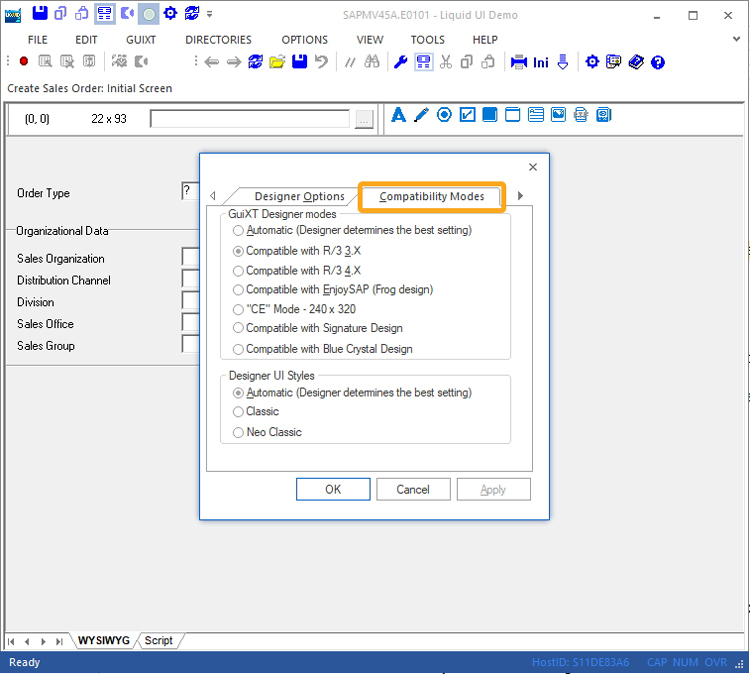Screen dimensions: 750x674
Task: Choose Compatible with Blue Crystal Design mode
Action: click(238, 349)
